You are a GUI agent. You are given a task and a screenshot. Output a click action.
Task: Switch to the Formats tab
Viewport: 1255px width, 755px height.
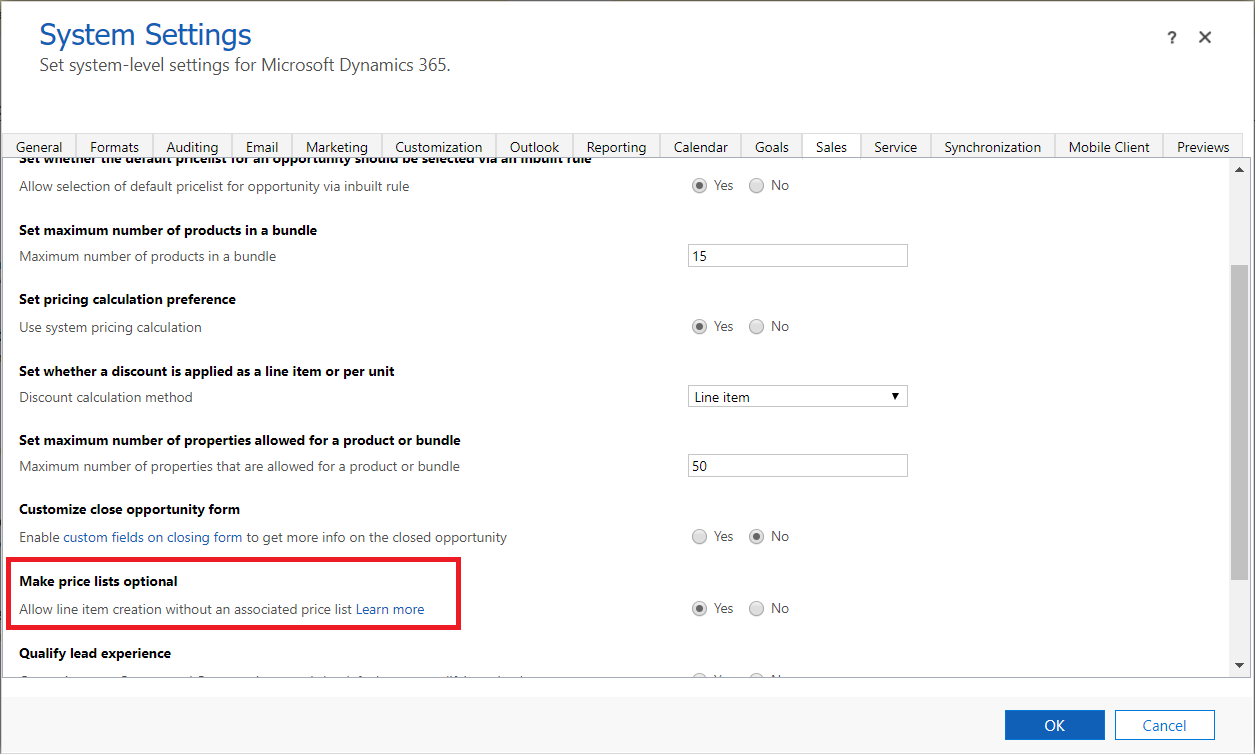pos(114,147)
